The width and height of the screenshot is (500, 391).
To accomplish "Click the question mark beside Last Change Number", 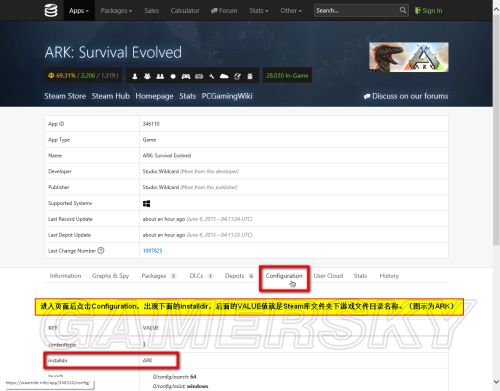I will coord(101,250).
